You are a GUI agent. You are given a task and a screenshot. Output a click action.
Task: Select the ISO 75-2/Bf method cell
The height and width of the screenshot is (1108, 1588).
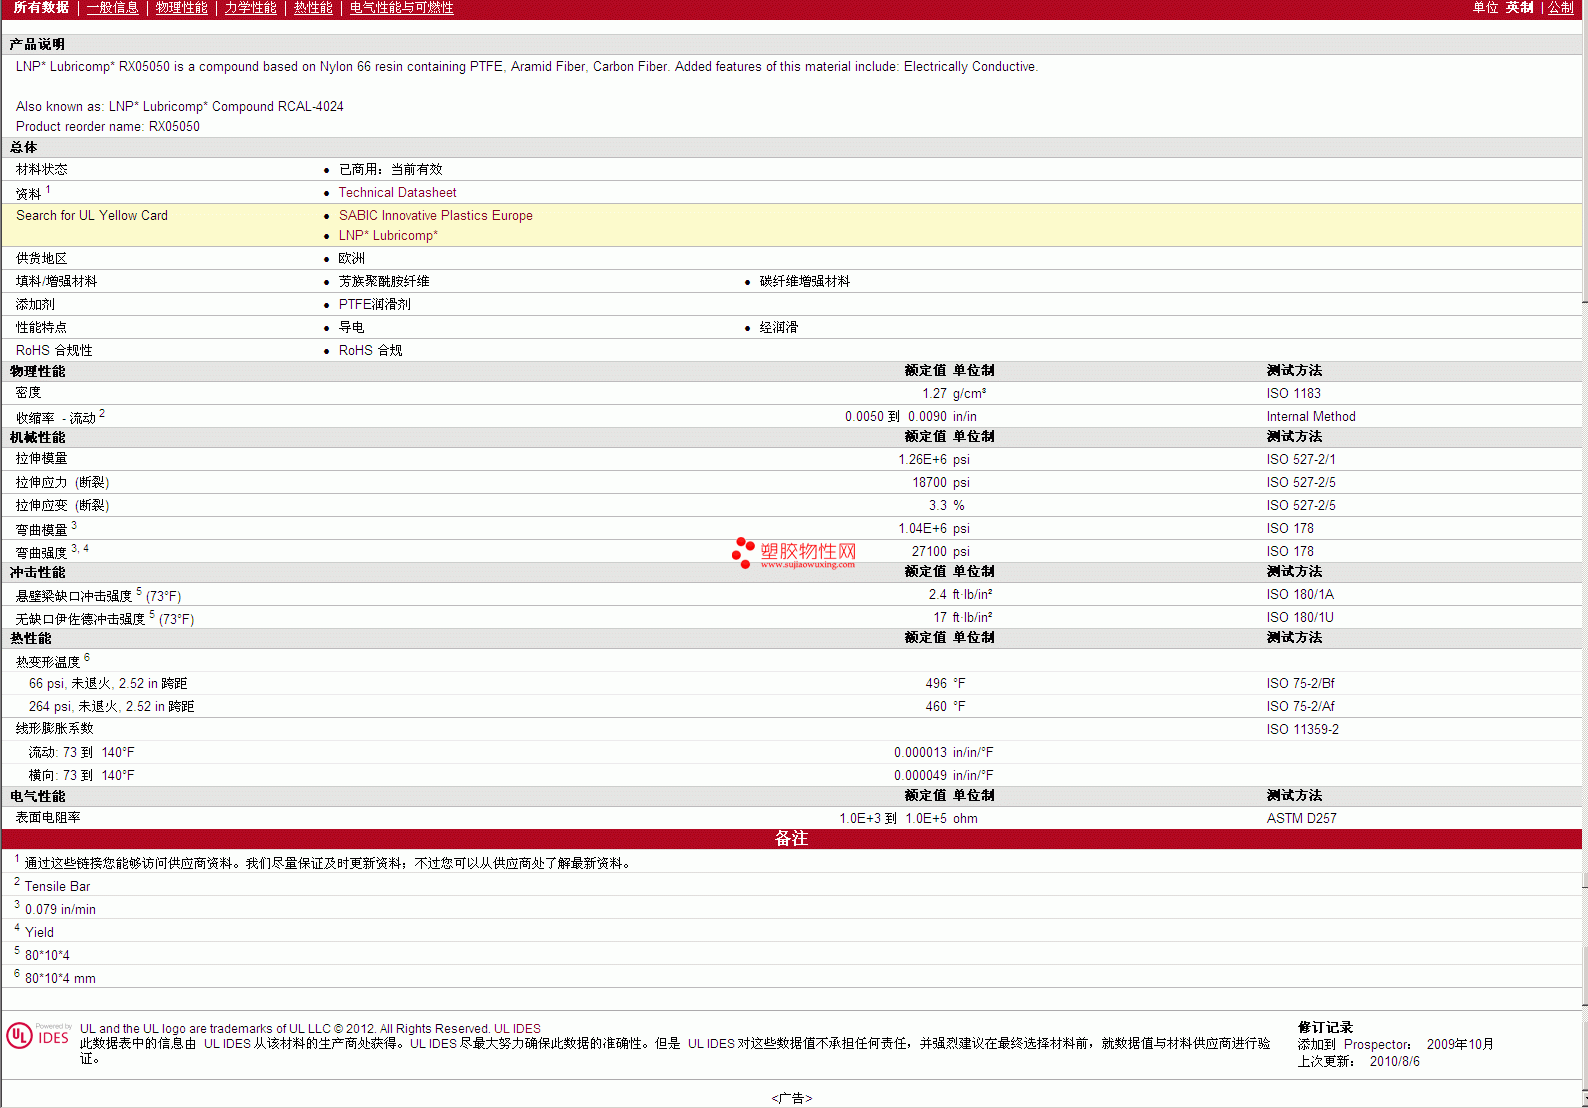[1300, 684]
